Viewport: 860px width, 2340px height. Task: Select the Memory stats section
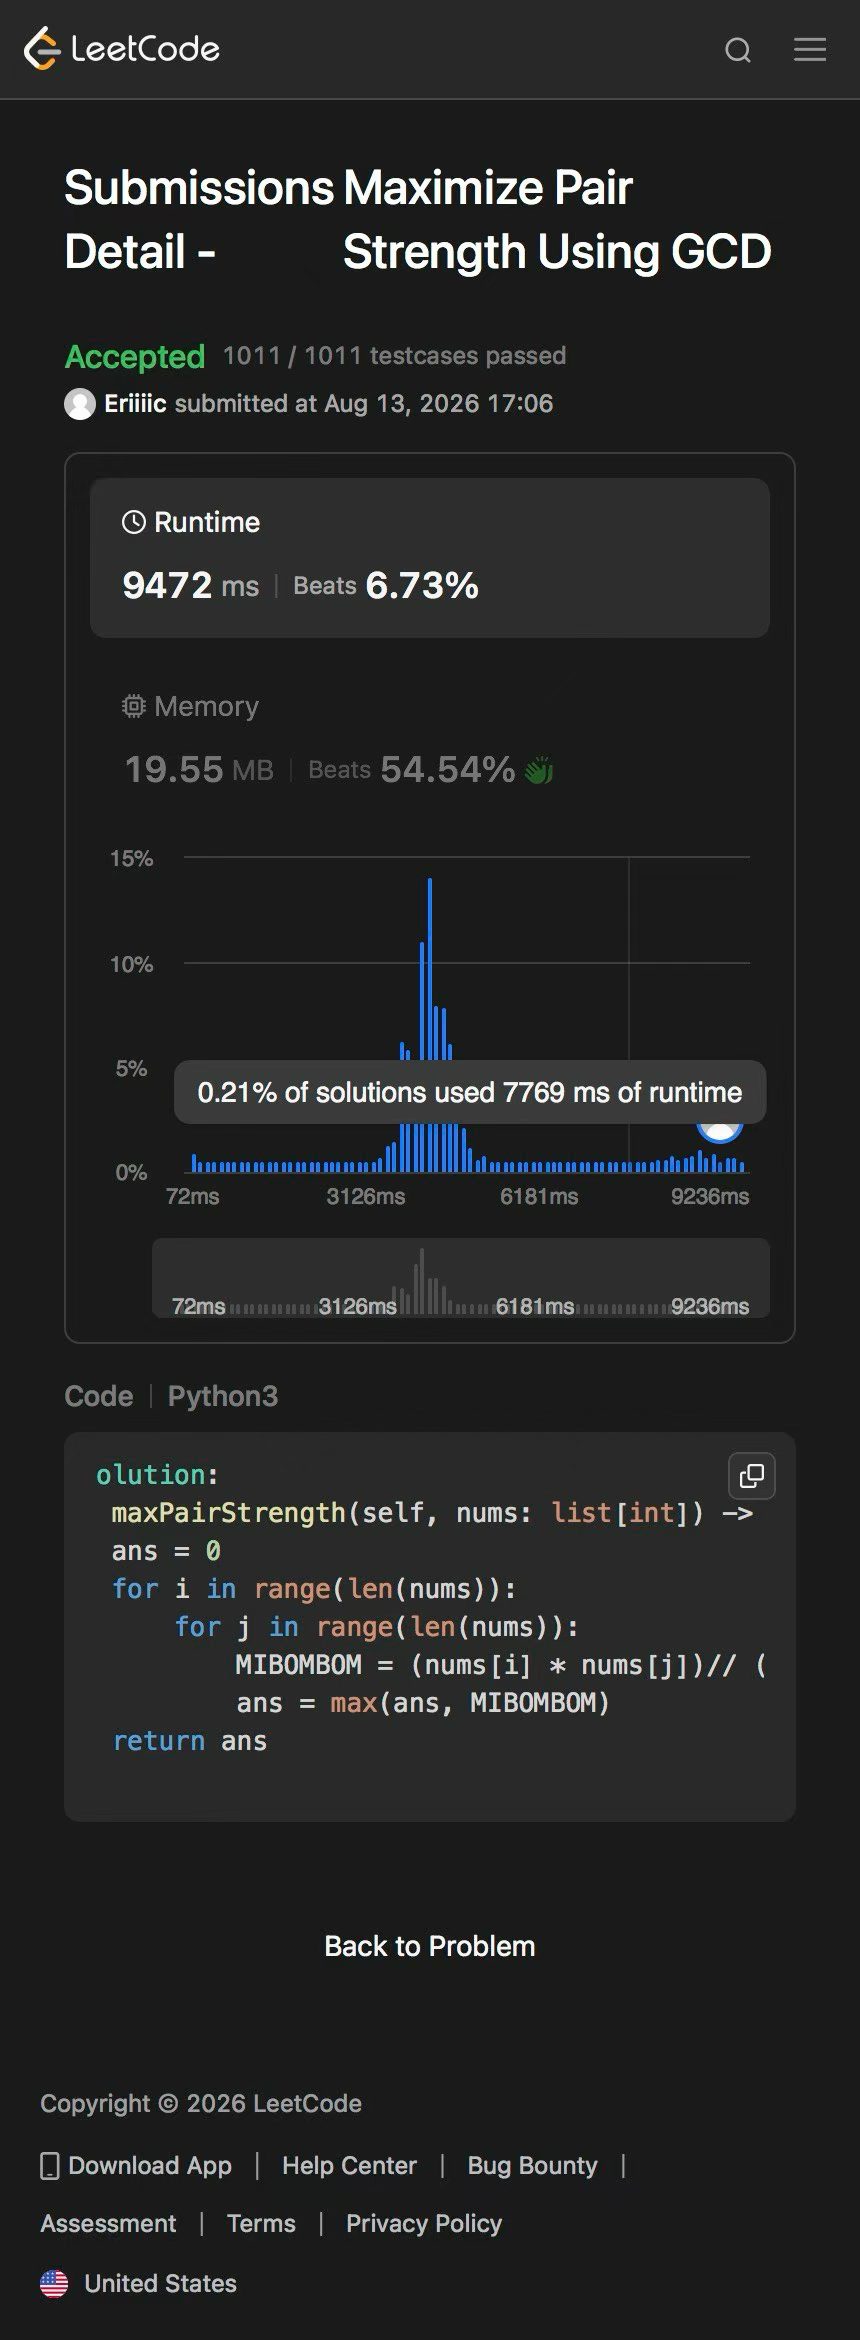(x=430, y=740)
